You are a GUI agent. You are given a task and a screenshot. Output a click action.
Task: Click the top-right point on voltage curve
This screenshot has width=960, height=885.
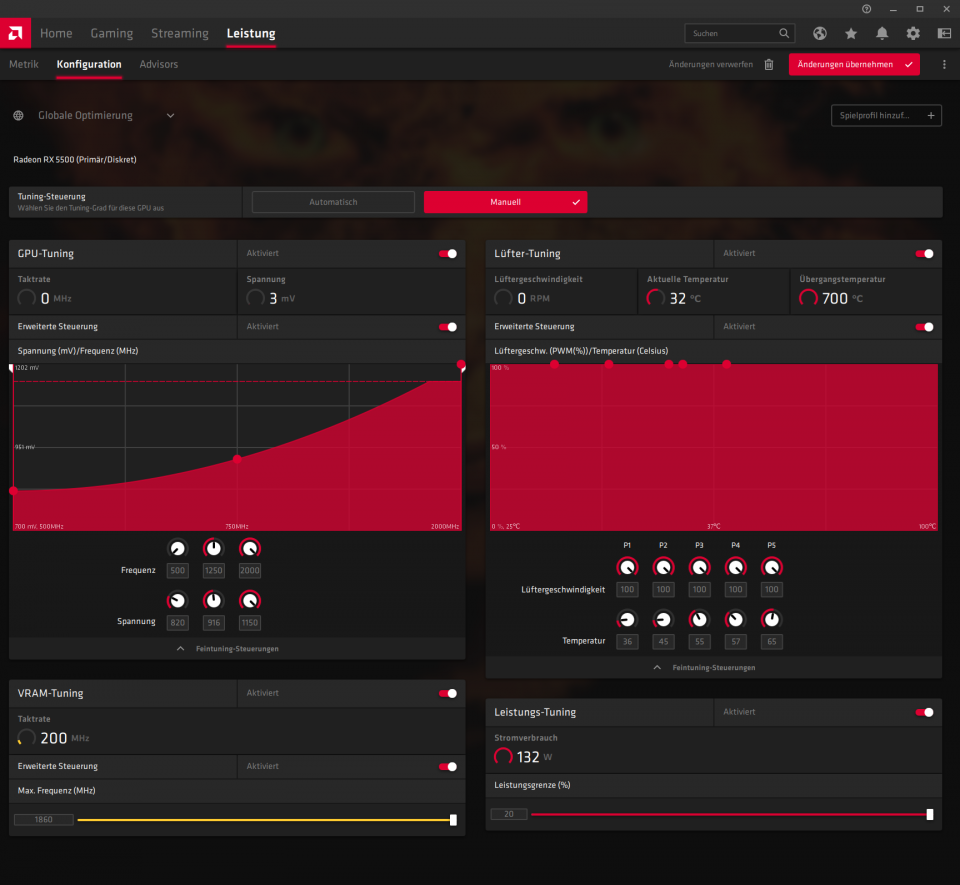[461, 365]
